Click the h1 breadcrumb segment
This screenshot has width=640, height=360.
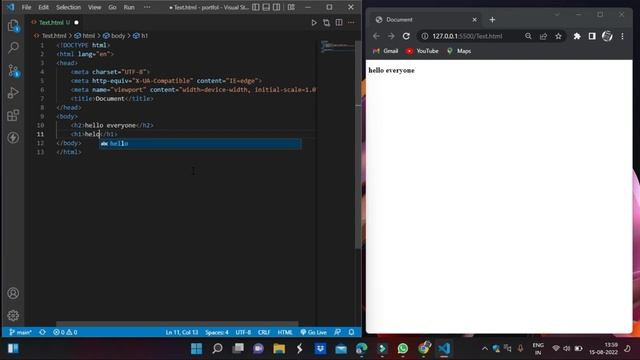[x=141, y=36]
